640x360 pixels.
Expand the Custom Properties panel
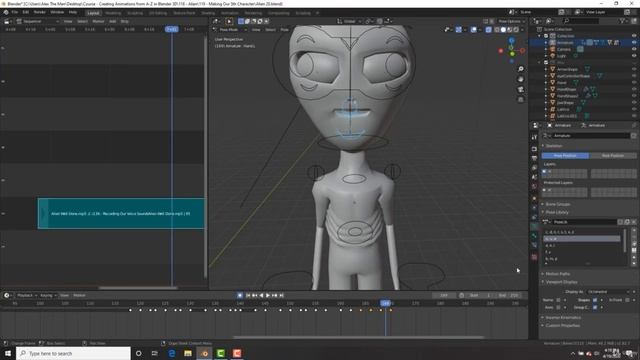click(562, 326)
